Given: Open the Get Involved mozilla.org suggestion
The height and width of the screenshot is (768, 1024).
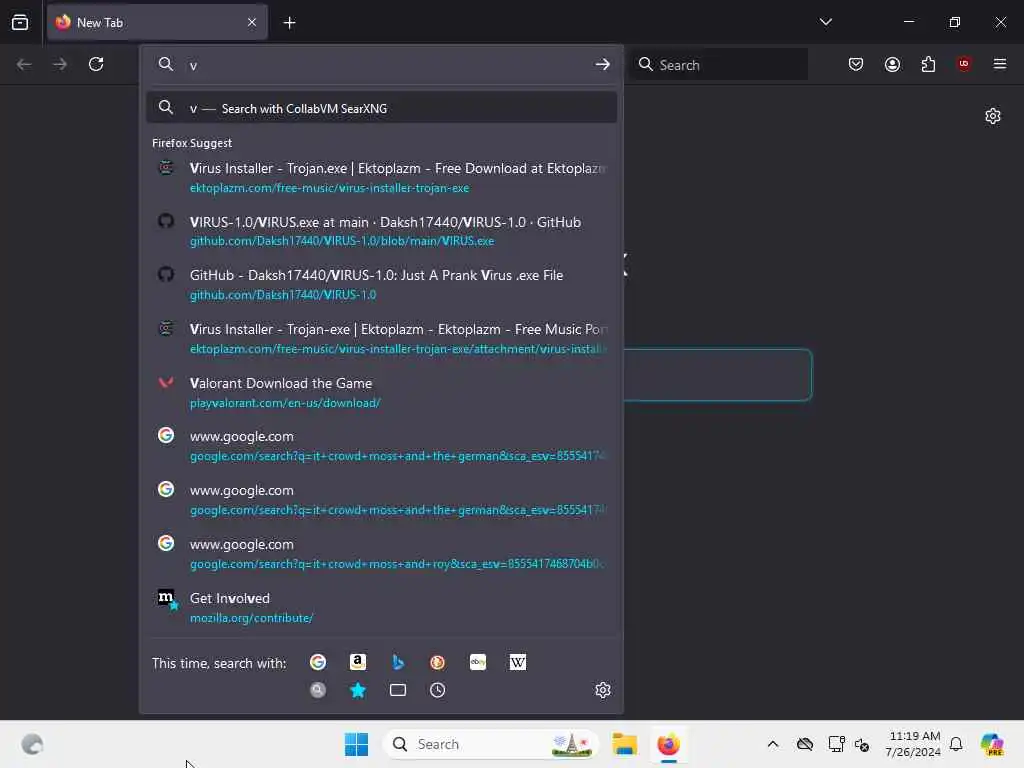Looking at the screenshot, I should 381,607.
